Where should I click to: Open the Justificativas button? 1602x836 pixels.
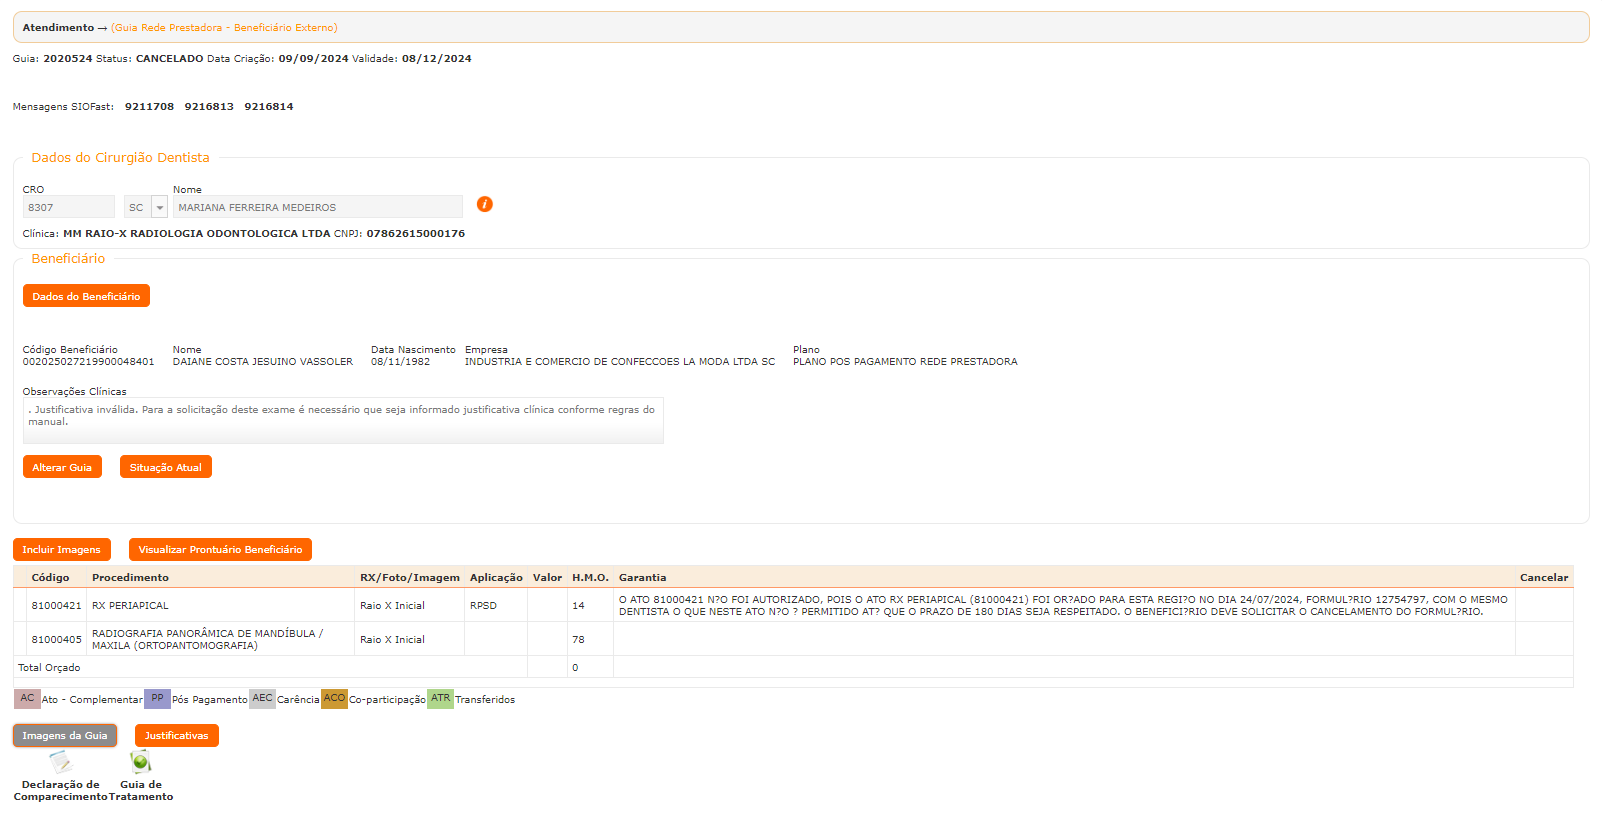pos(177,735)
